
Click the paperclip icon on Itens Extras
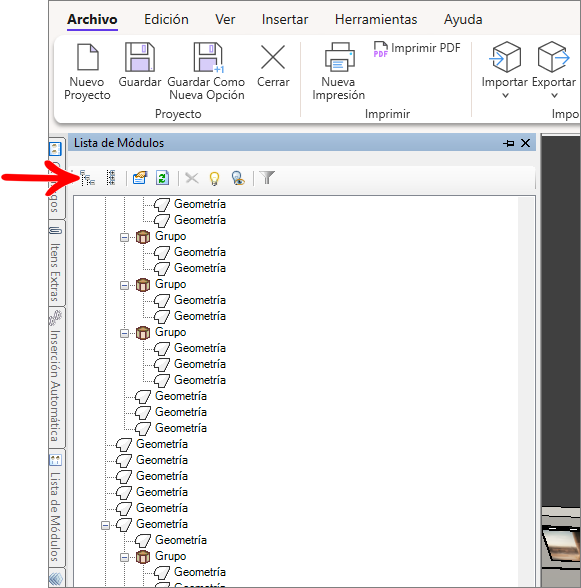point(56,230)
